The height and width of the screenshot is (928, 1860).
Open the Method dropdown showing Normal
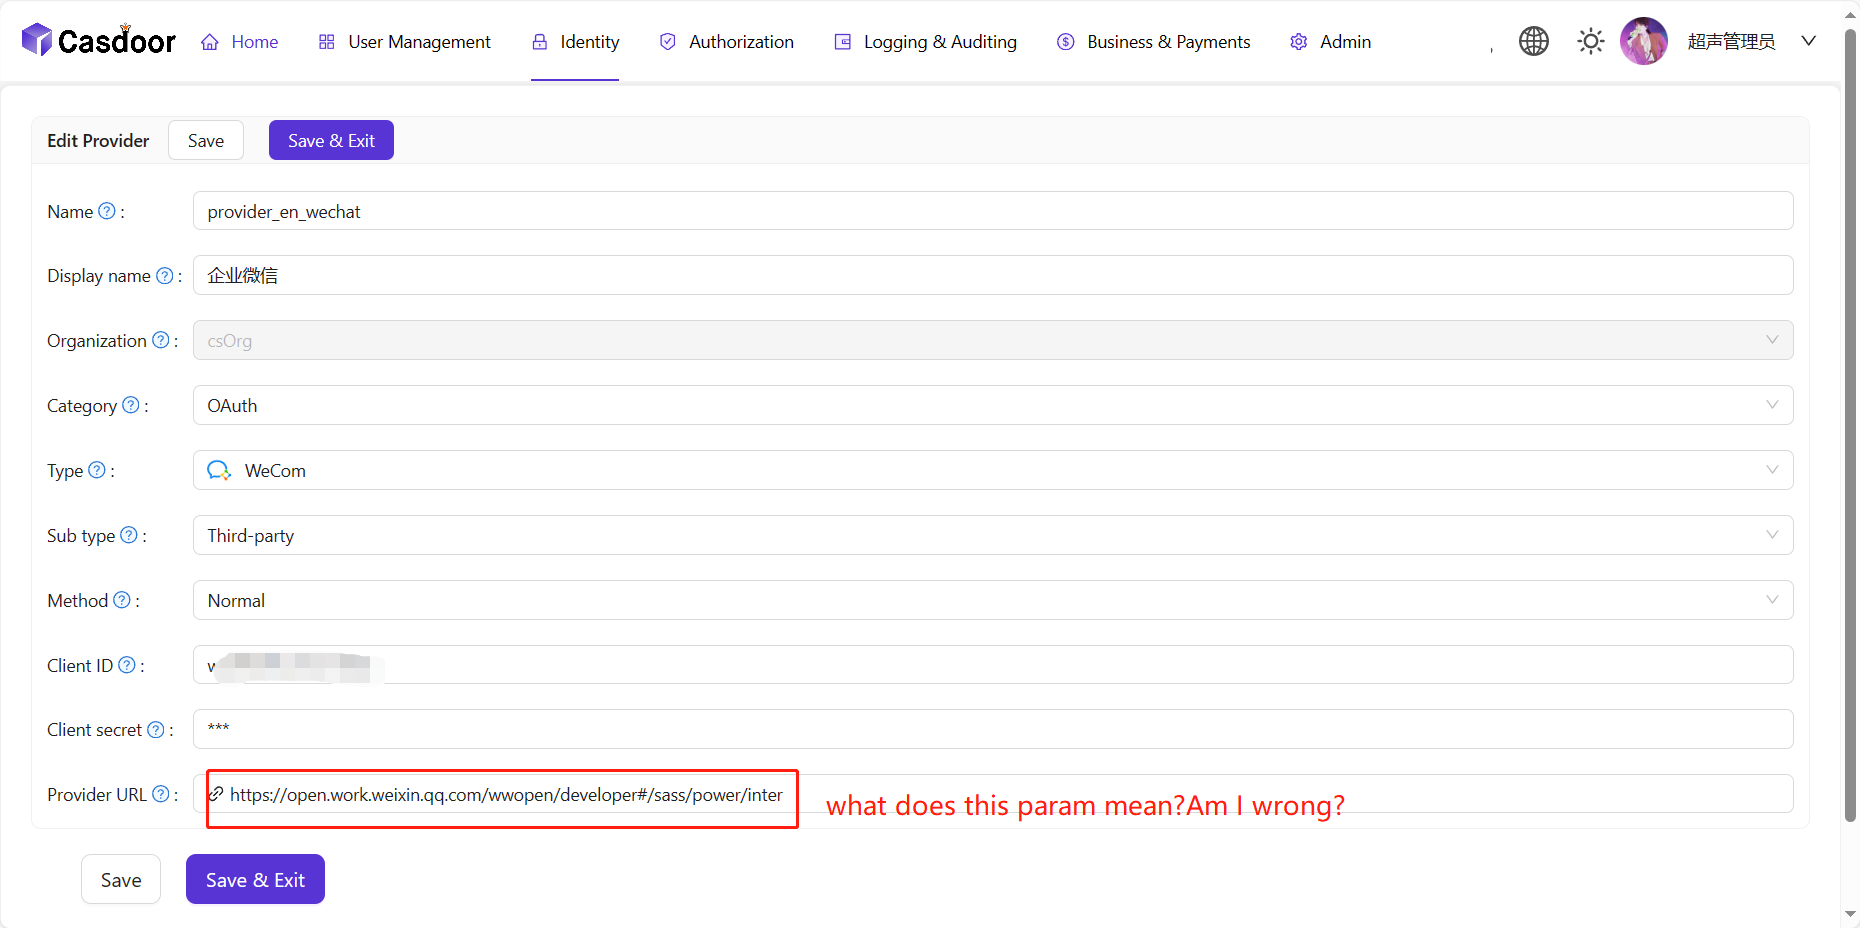coord(993,600)
